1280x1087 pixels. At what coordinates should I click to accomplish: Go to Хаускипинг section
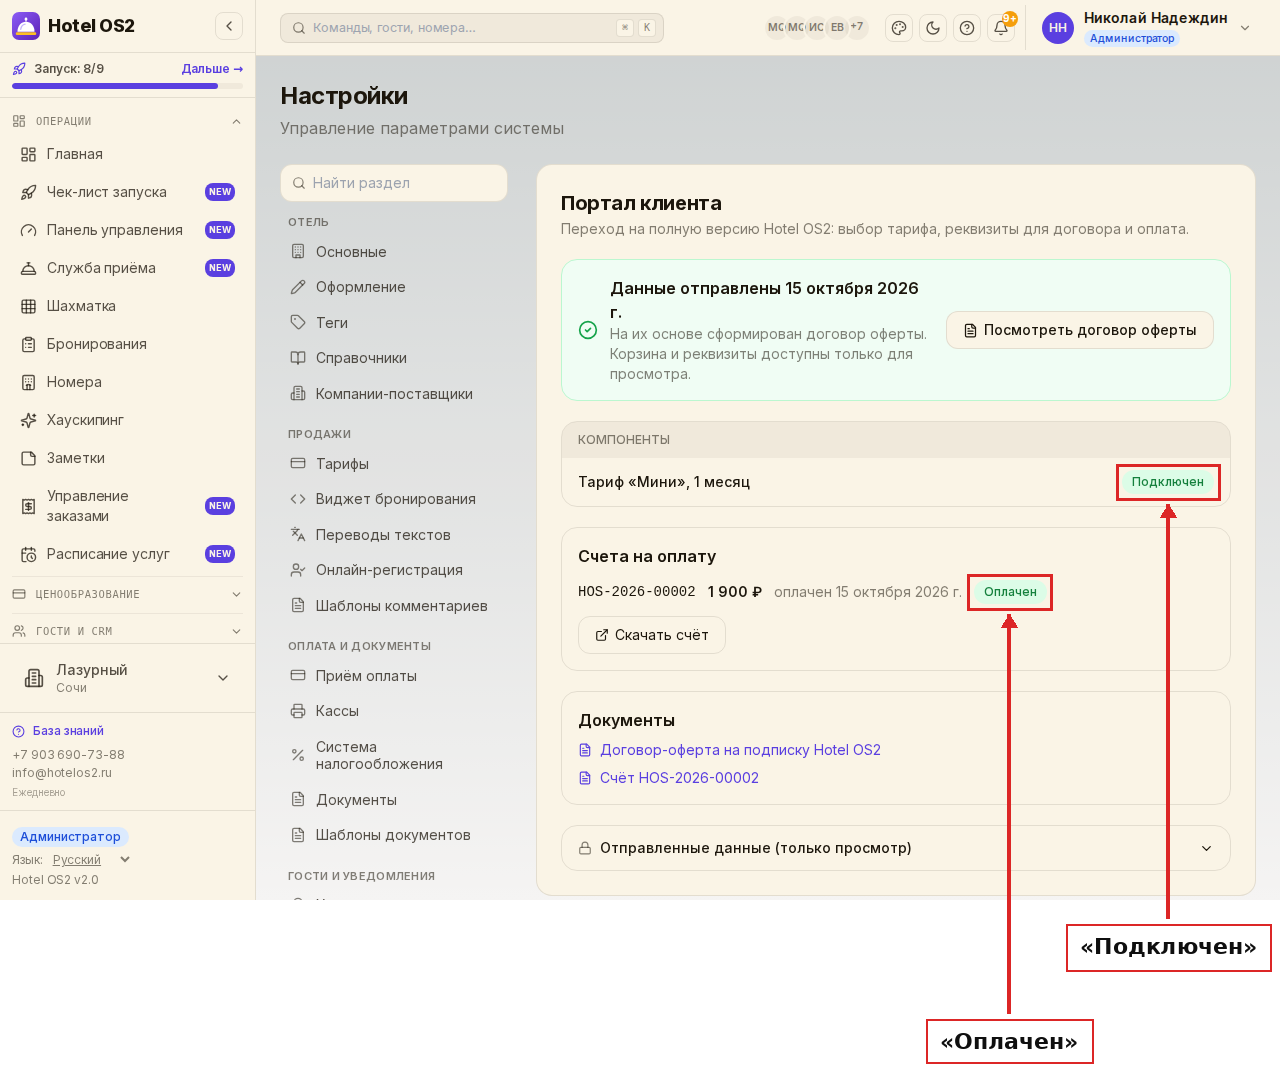(128, 420)
